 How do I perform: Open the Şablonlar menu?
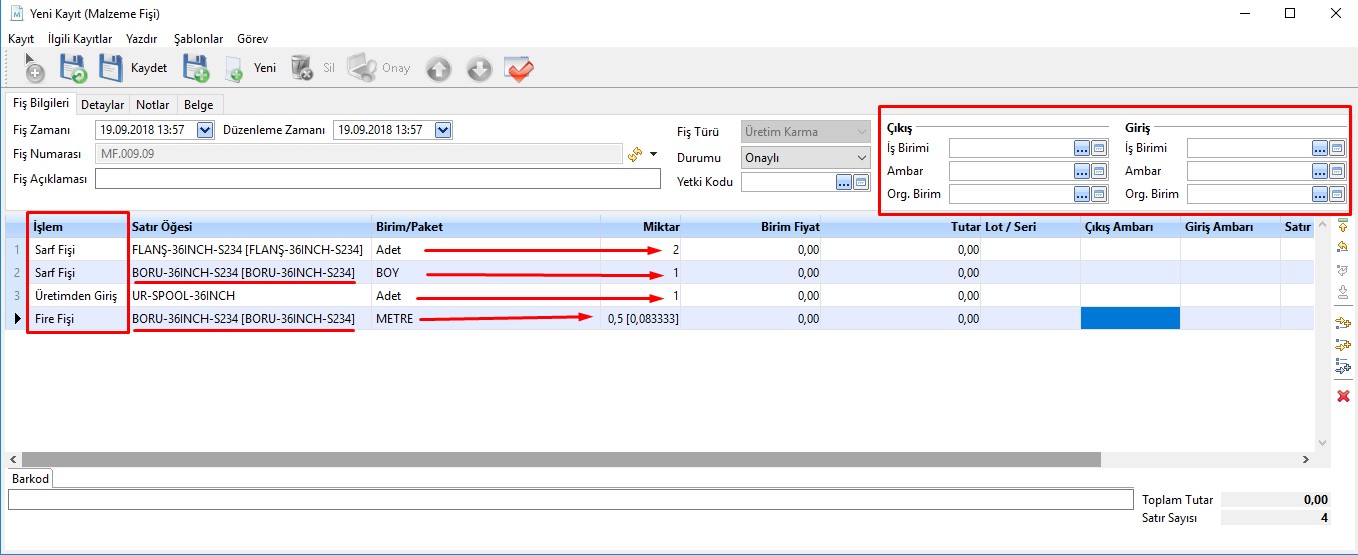pyautogui.click(x=198, y=38)
